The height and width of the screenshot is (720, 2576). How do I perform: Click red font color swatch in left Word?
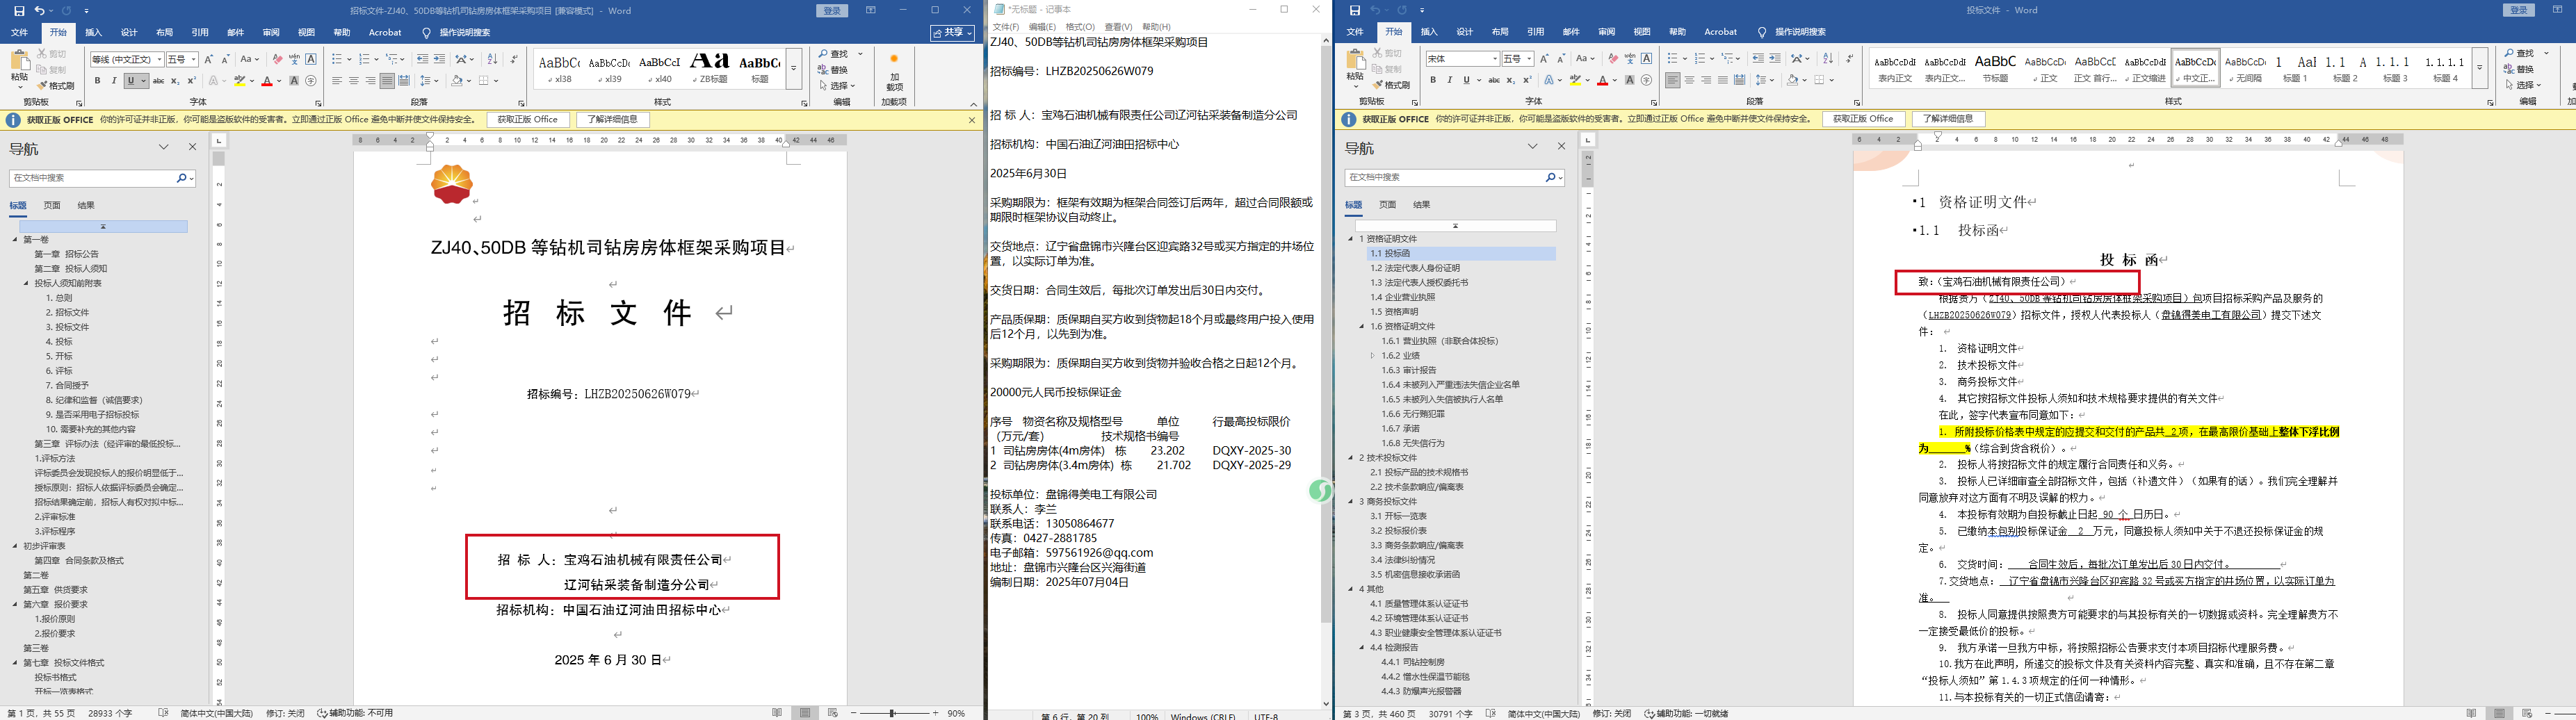[x=266, y=81]
